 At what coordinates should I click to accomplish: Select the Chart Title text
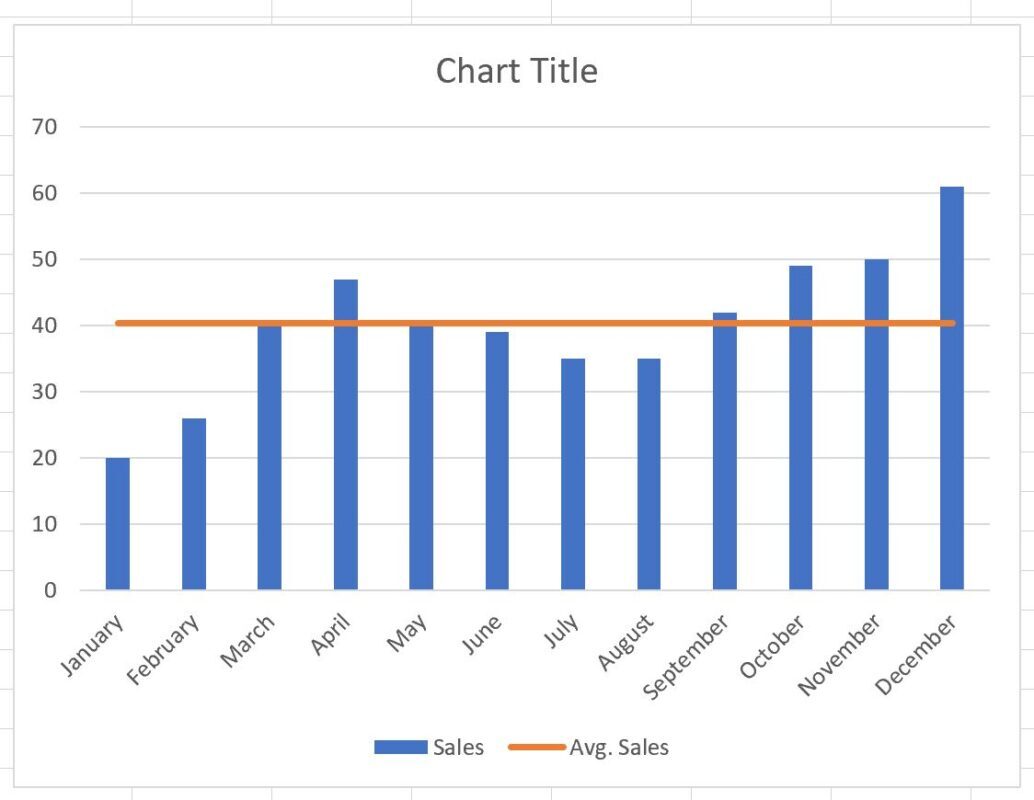pyautogui.click(x=516, y=71)
